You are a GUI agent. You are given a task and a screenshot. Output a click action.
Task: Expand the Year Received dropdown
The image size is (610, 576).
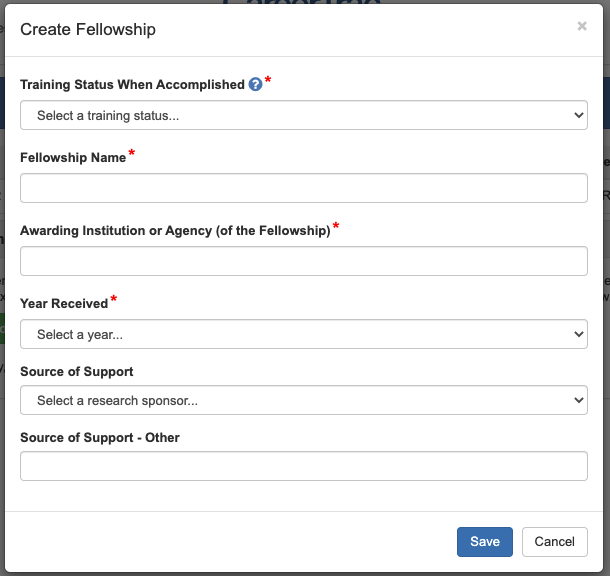[x=303, y=334]
